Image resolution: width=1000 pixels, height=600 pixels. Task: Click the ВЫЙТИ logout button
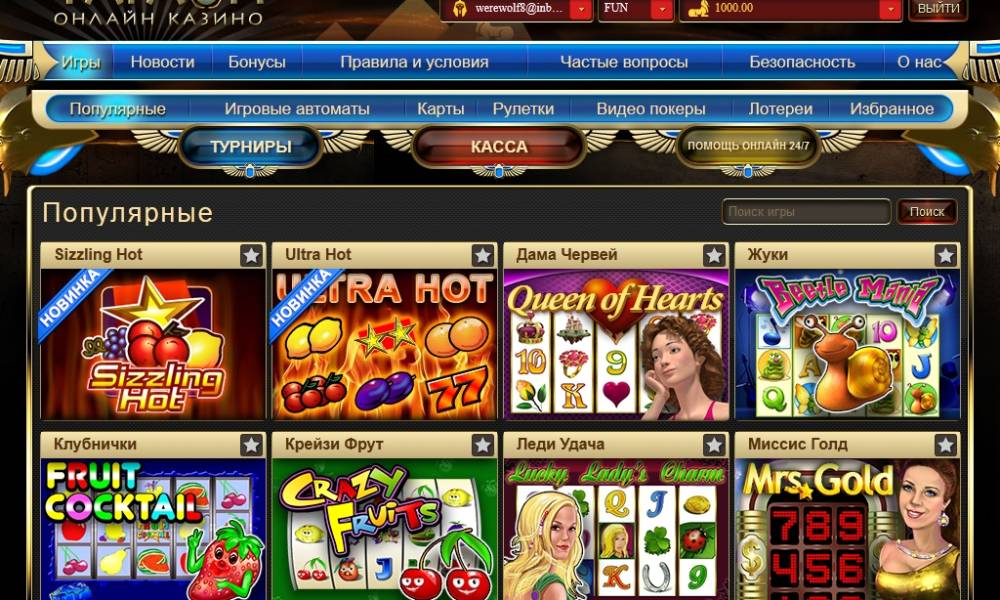click(938, 9)
